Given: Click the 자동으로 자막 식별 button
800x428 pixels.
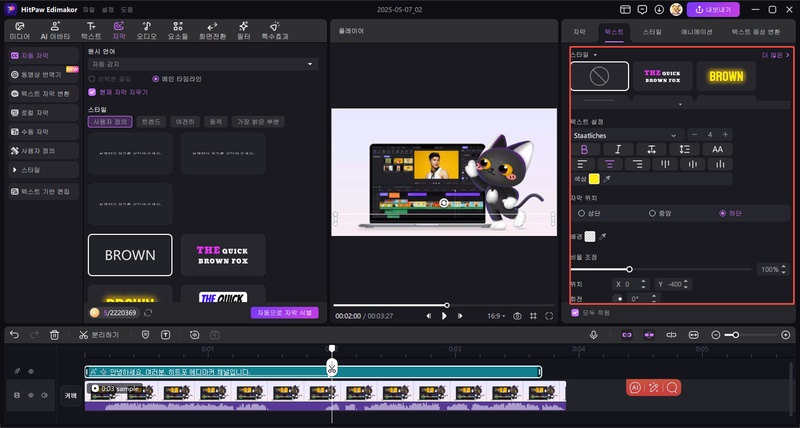Looking at the screenshot, I should tap(285, 313).
